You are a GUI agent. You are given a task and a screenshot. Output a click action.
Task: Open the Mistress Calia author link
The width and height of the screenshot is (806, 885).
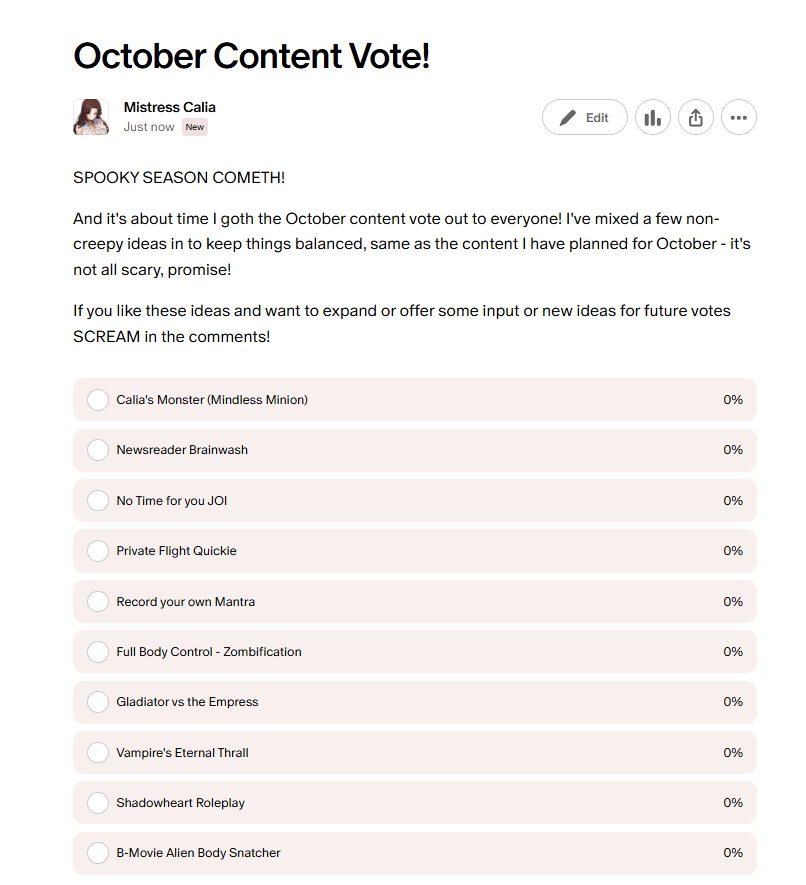click(x=169, y=107)
